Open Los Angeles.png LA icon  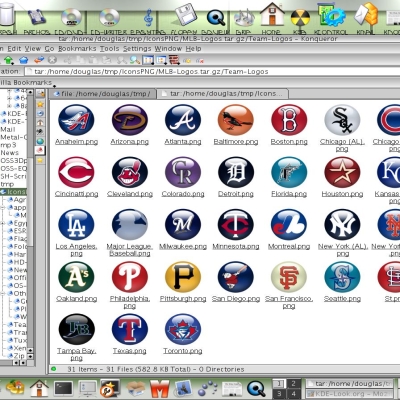tap(76, 225)
